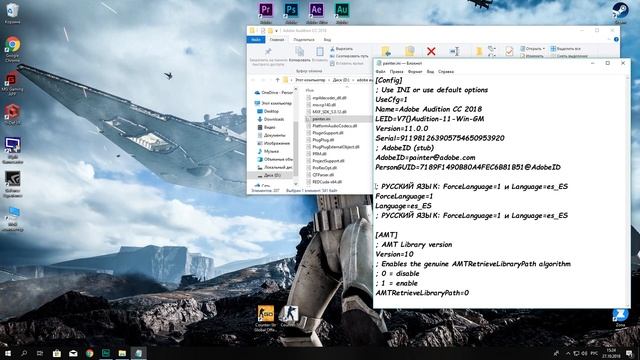This screenshot has width=640, height=360.
Task: Open the Windows Start menu
Action: (x=7, y=353)
